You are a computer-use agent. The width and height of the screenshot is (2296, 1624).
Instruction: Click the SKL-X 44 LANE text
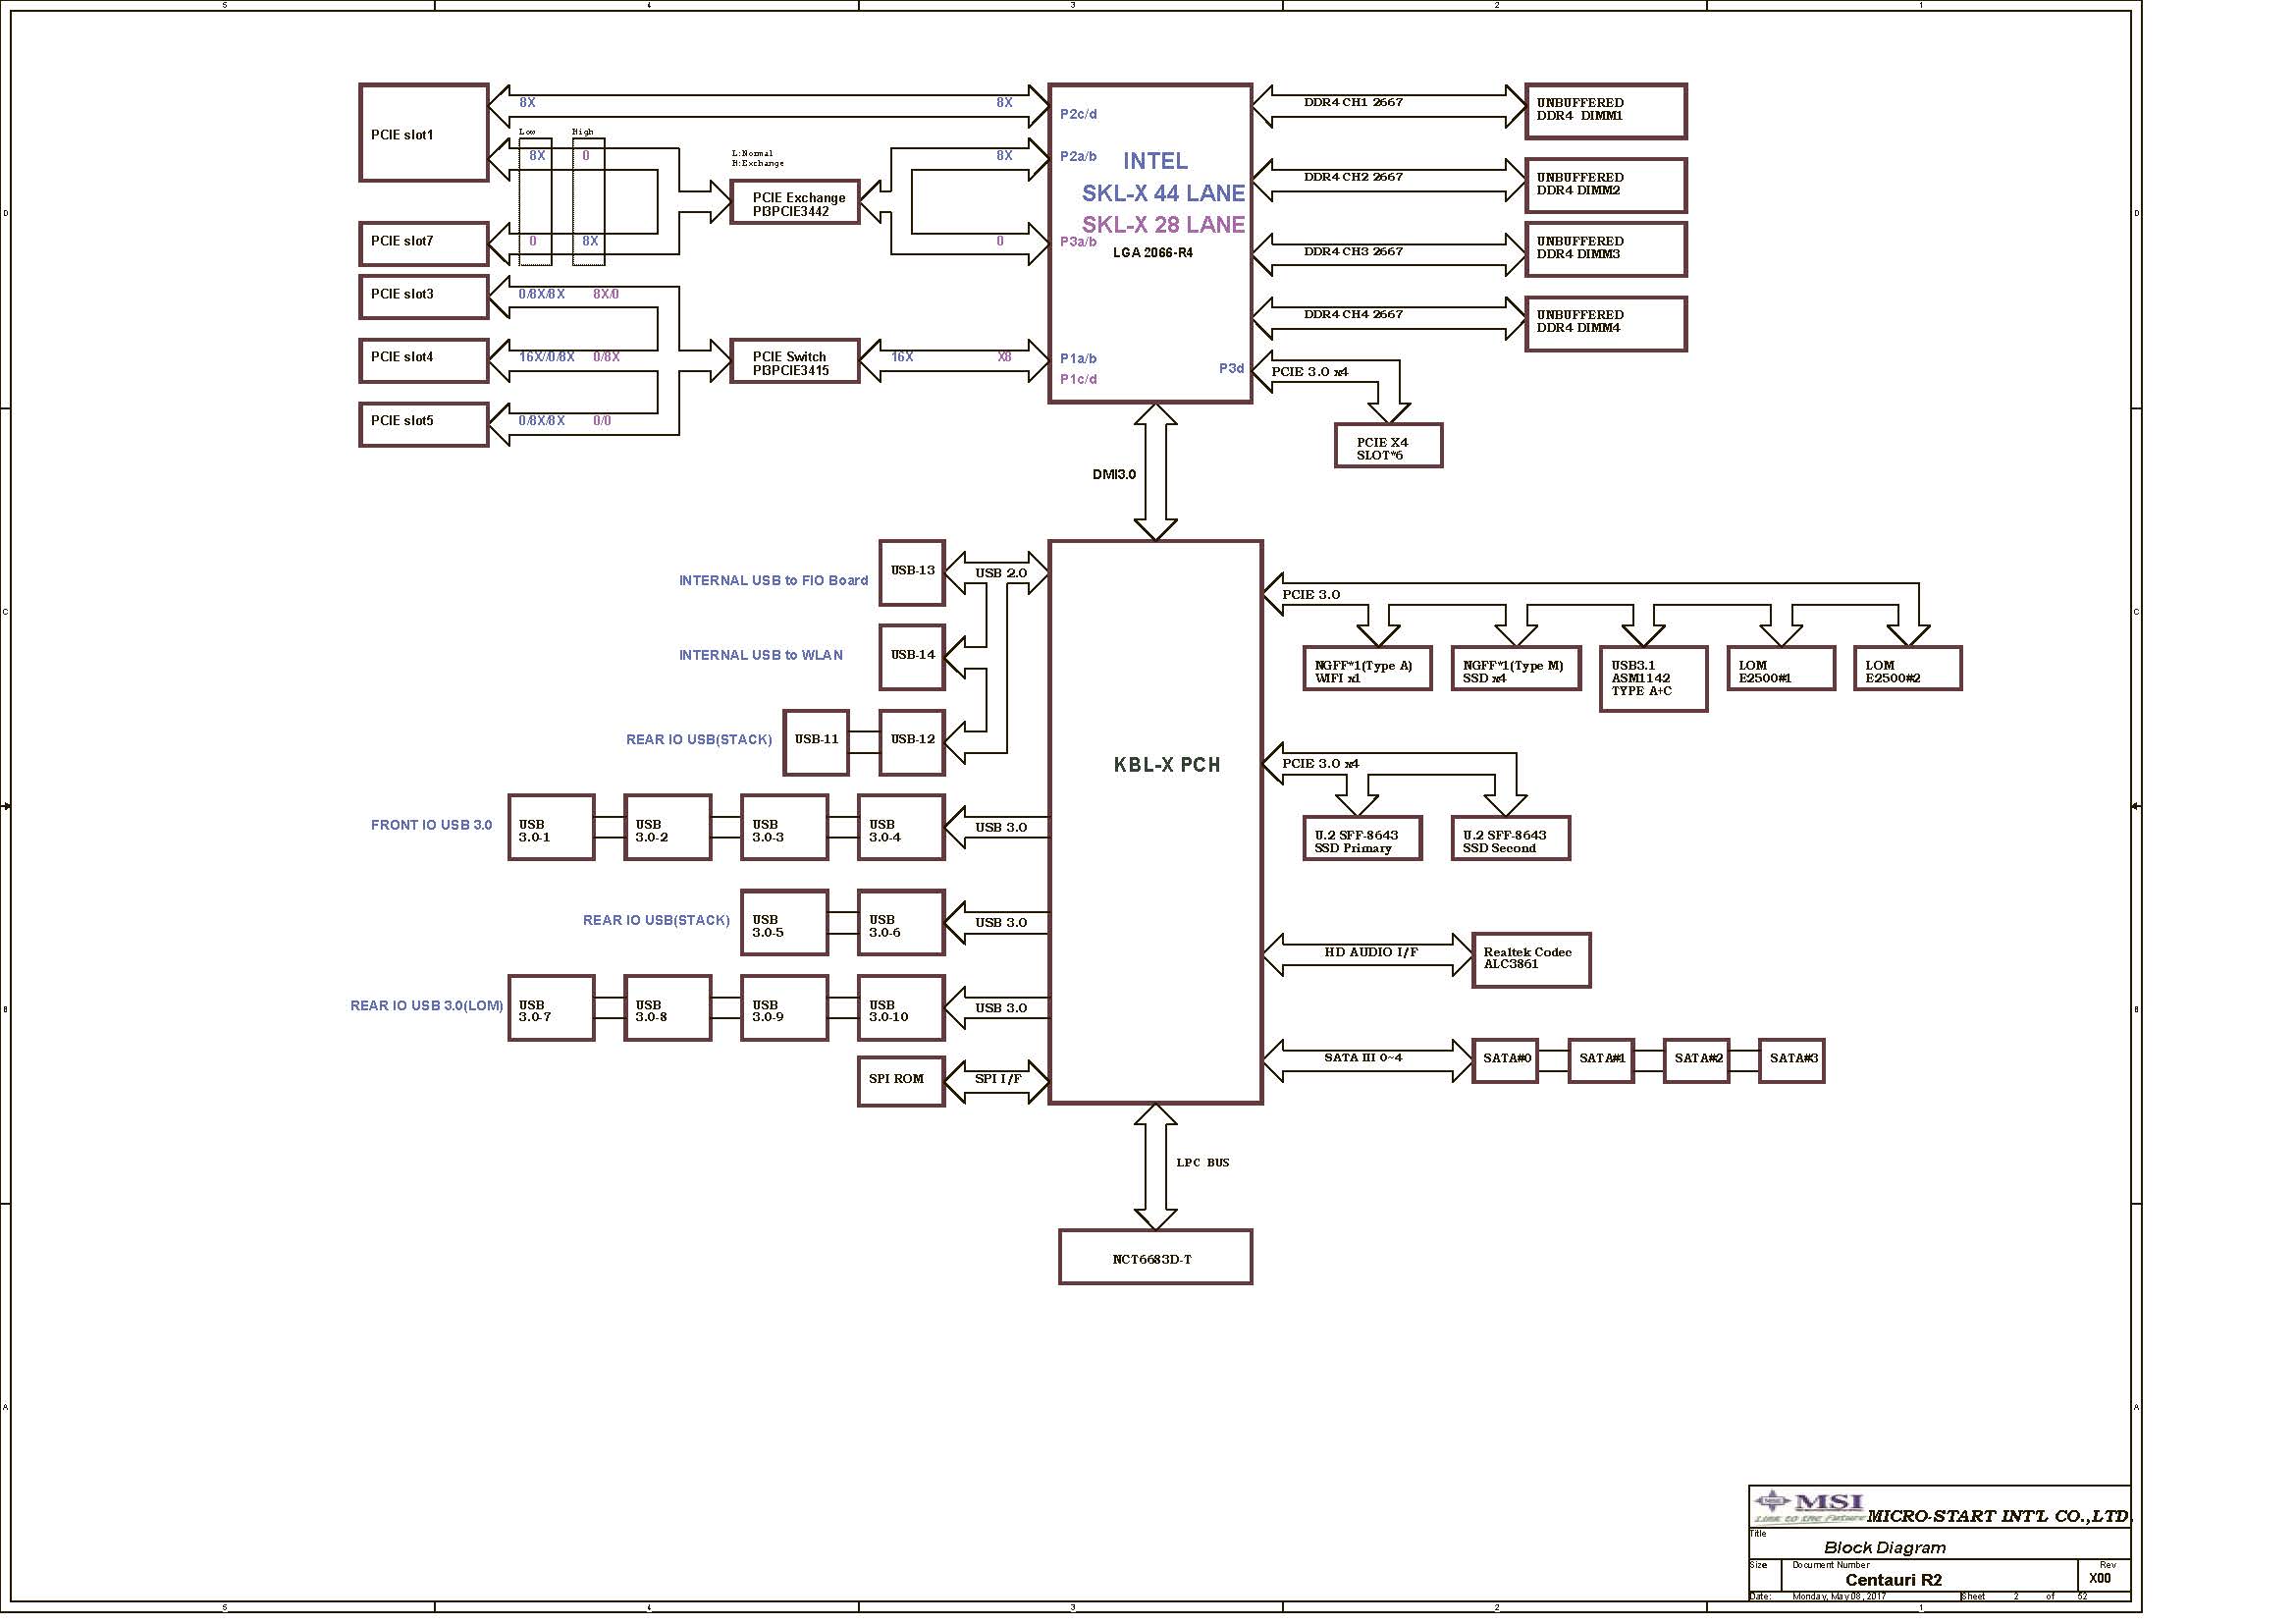[1163, 193]
